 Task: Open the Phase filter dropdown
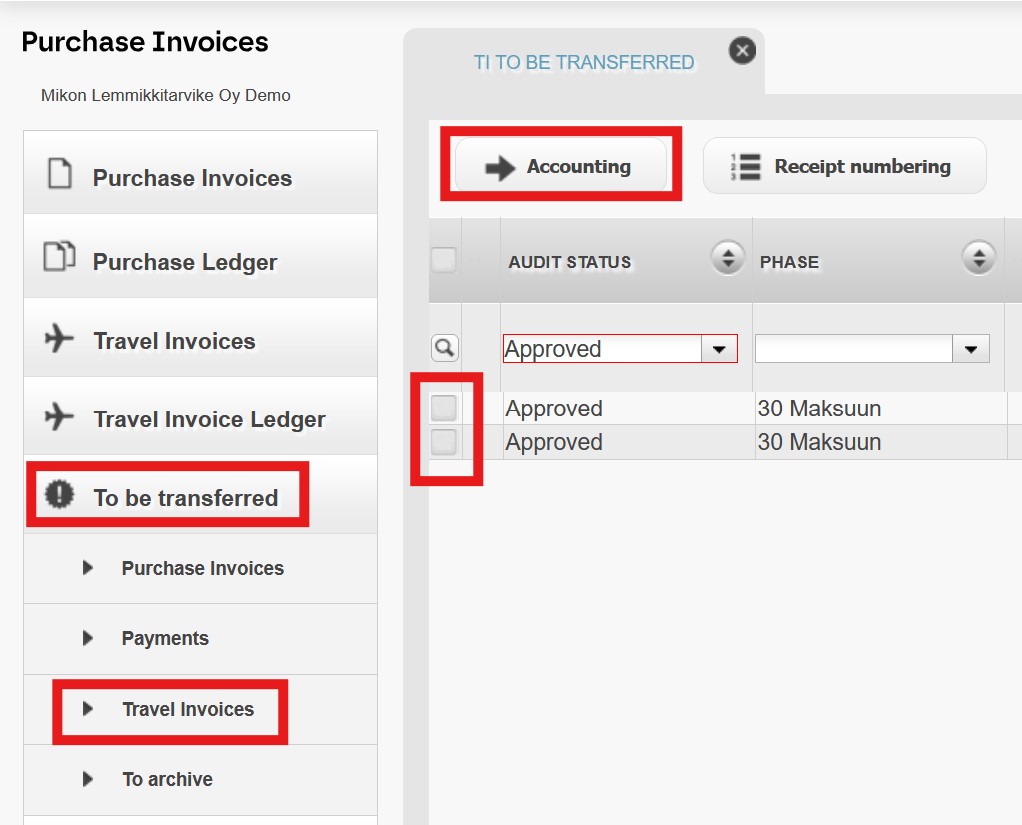[971, 349]
